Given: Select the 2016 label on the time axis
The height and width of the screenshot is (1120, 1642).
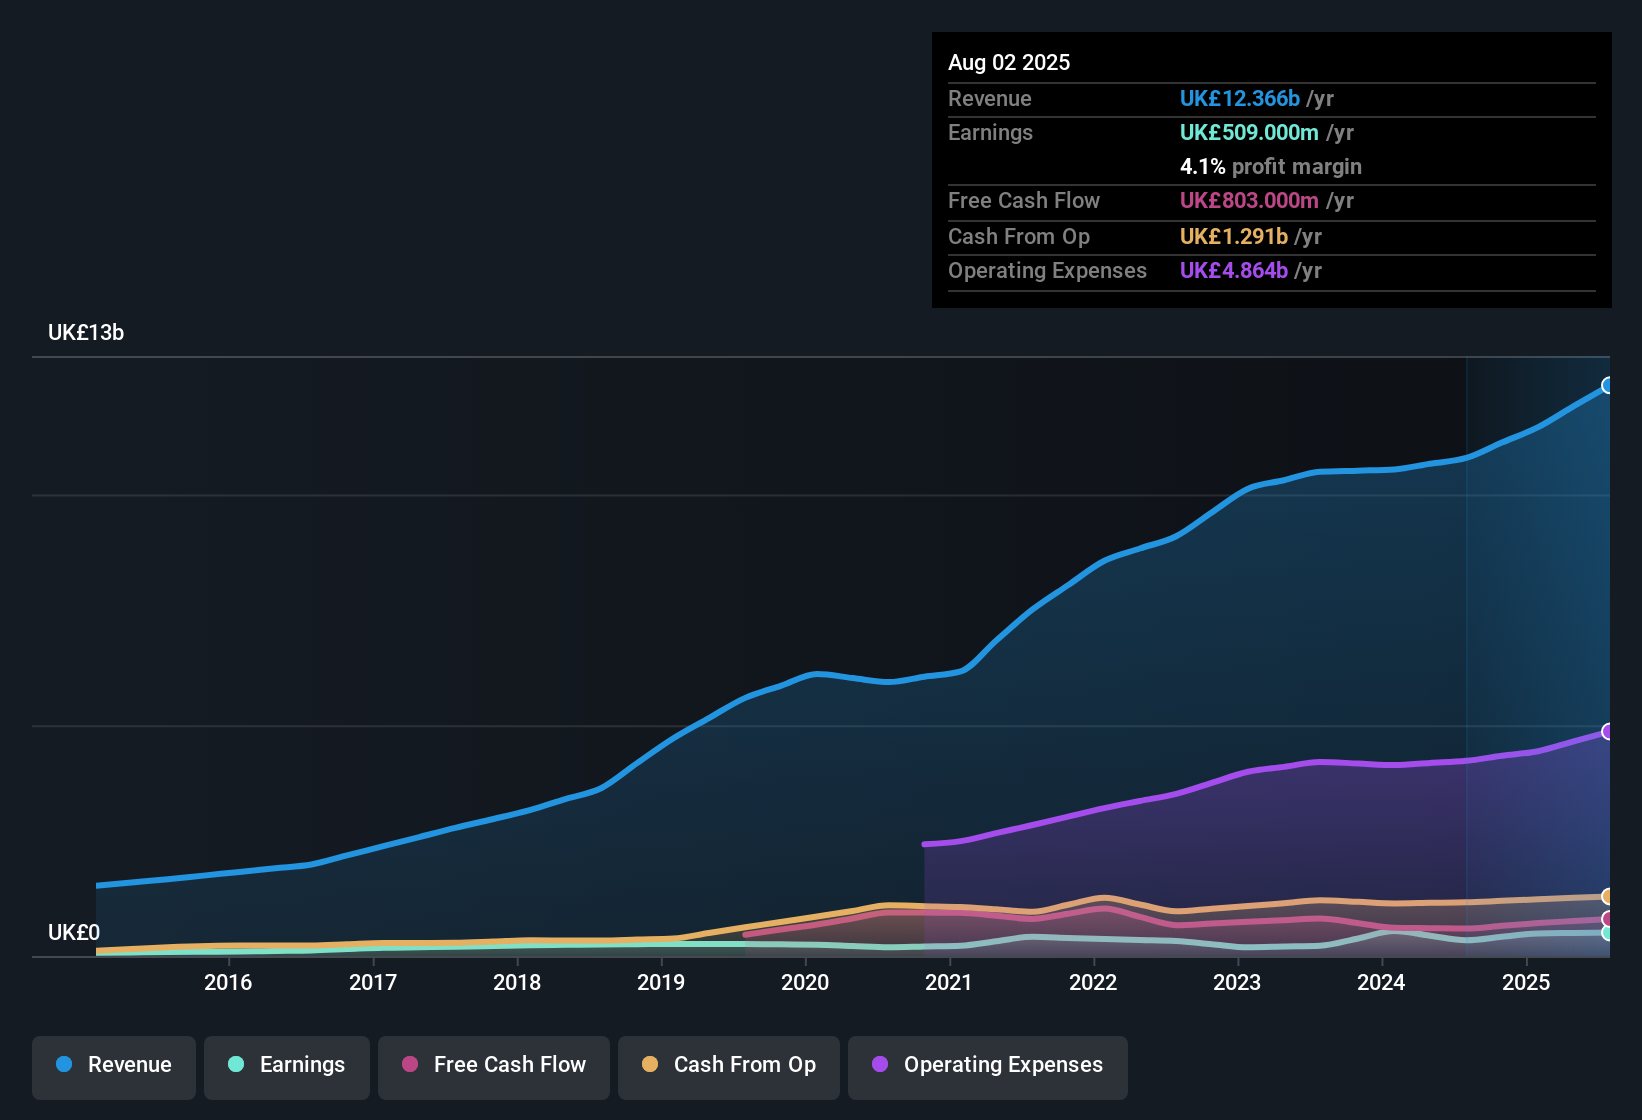Looking at the screenshot, I should tap(228, 983).
